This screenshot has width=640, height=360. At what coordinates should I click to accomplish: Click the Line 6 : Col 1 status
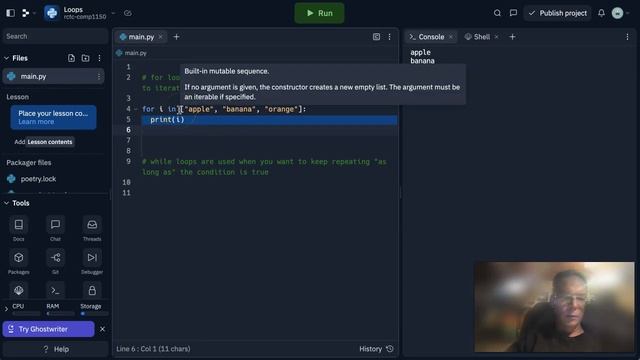[x=153, y=349]
